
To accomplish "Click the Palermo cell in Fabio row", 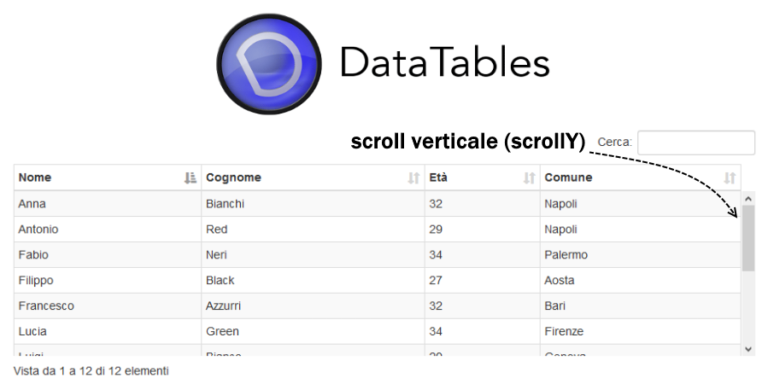I will (x=640, y=255).
